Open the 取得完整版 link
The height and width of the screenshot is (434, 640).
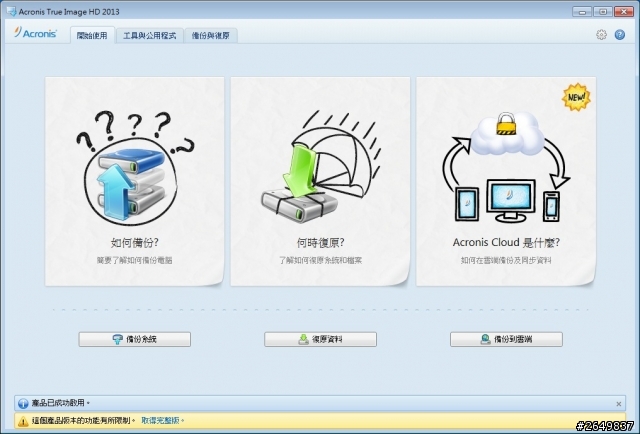(x=160, y=420)
